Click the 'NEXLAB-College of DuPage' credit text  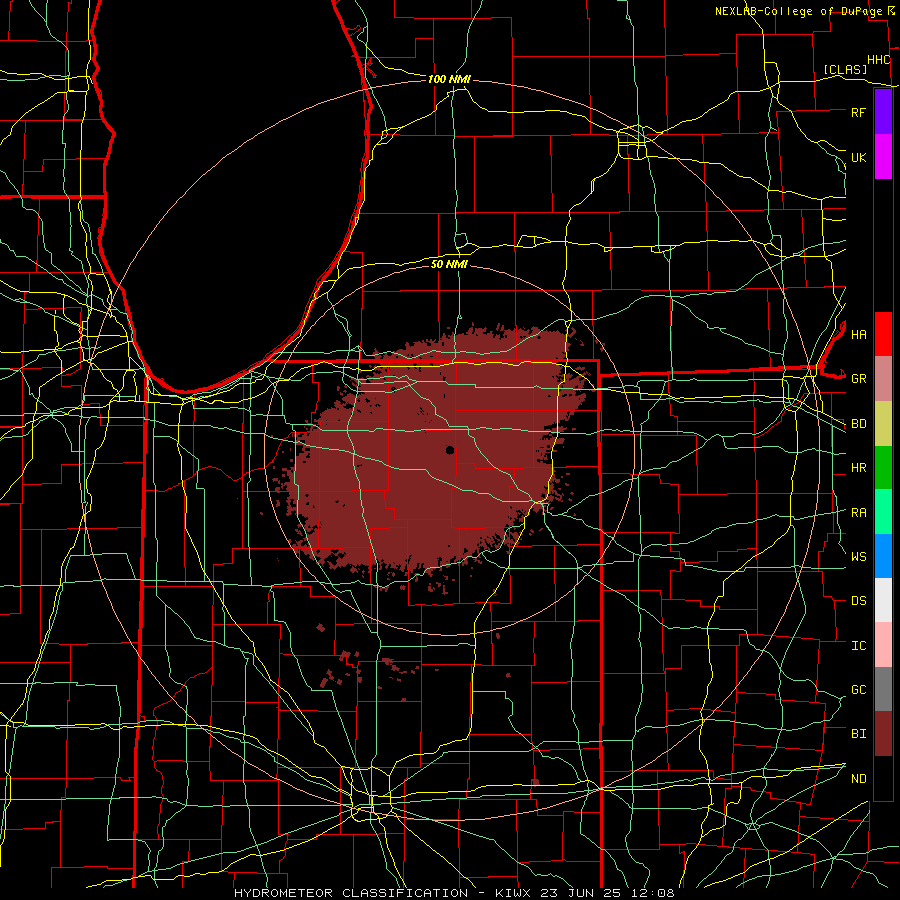798,11
